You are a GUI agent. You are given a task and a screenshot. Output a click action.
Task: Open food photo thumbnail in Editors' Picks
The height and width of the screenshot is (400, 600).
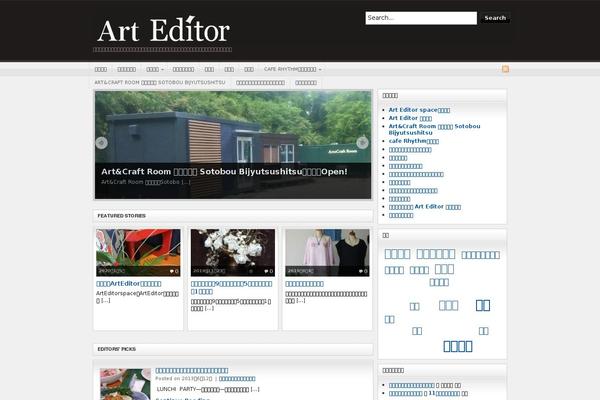pos(125,384)
